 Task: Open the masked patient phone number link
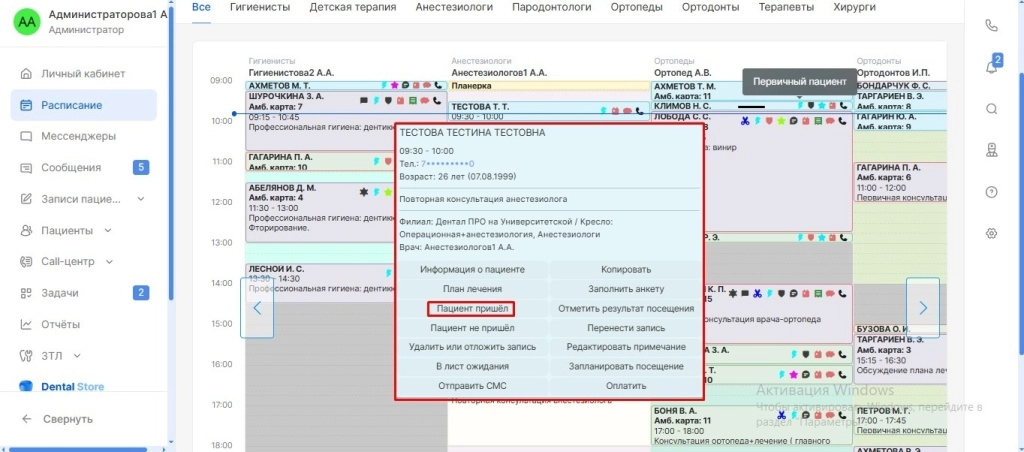(x=447, y=163)
